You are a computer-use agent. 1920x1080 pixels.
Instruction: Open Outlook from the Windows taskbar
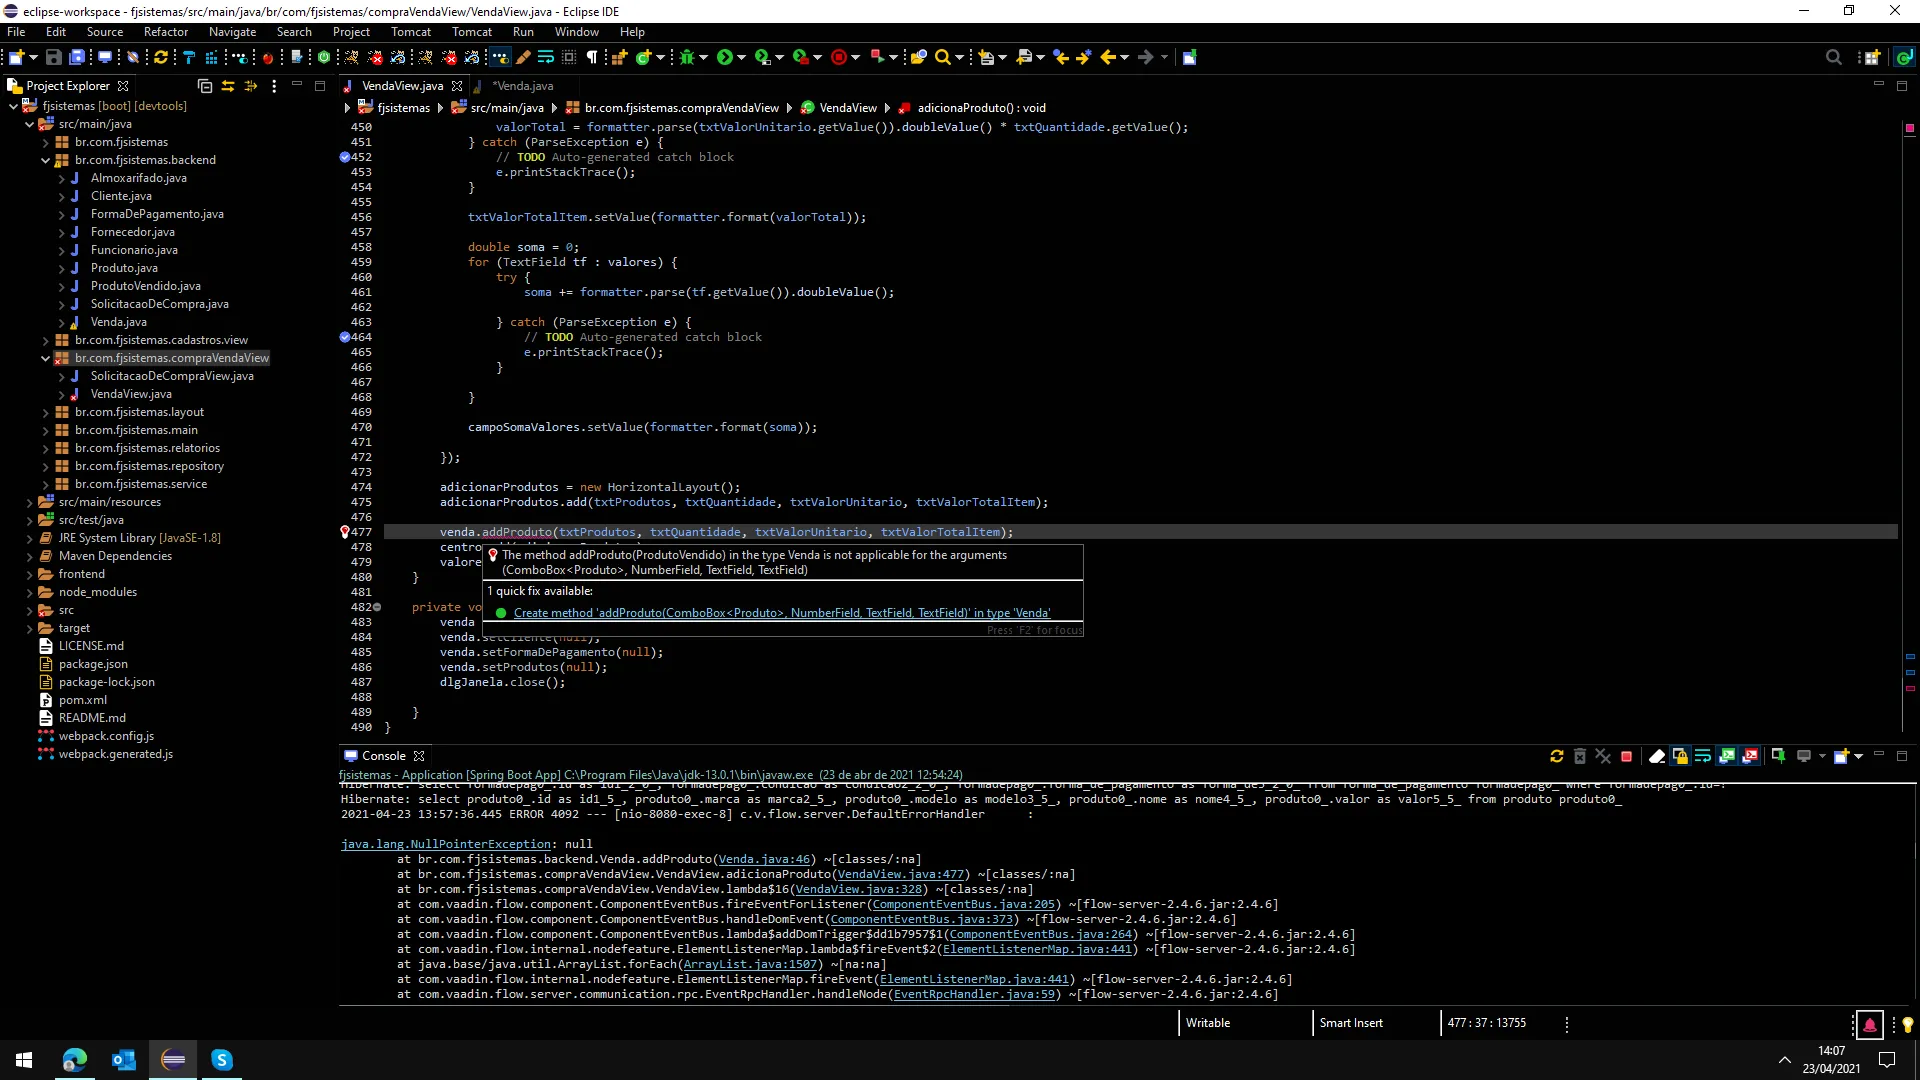pos(124,1060)
